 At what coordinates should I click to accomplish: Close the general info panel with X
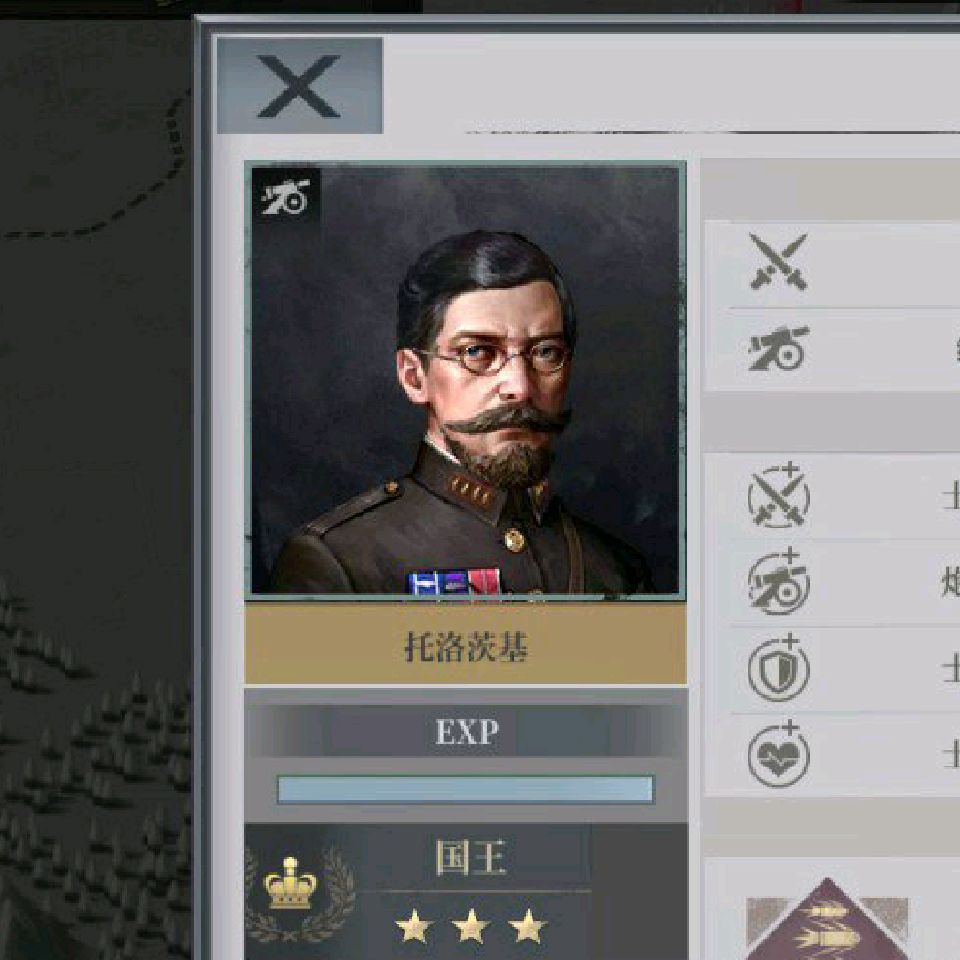point(300,86)
